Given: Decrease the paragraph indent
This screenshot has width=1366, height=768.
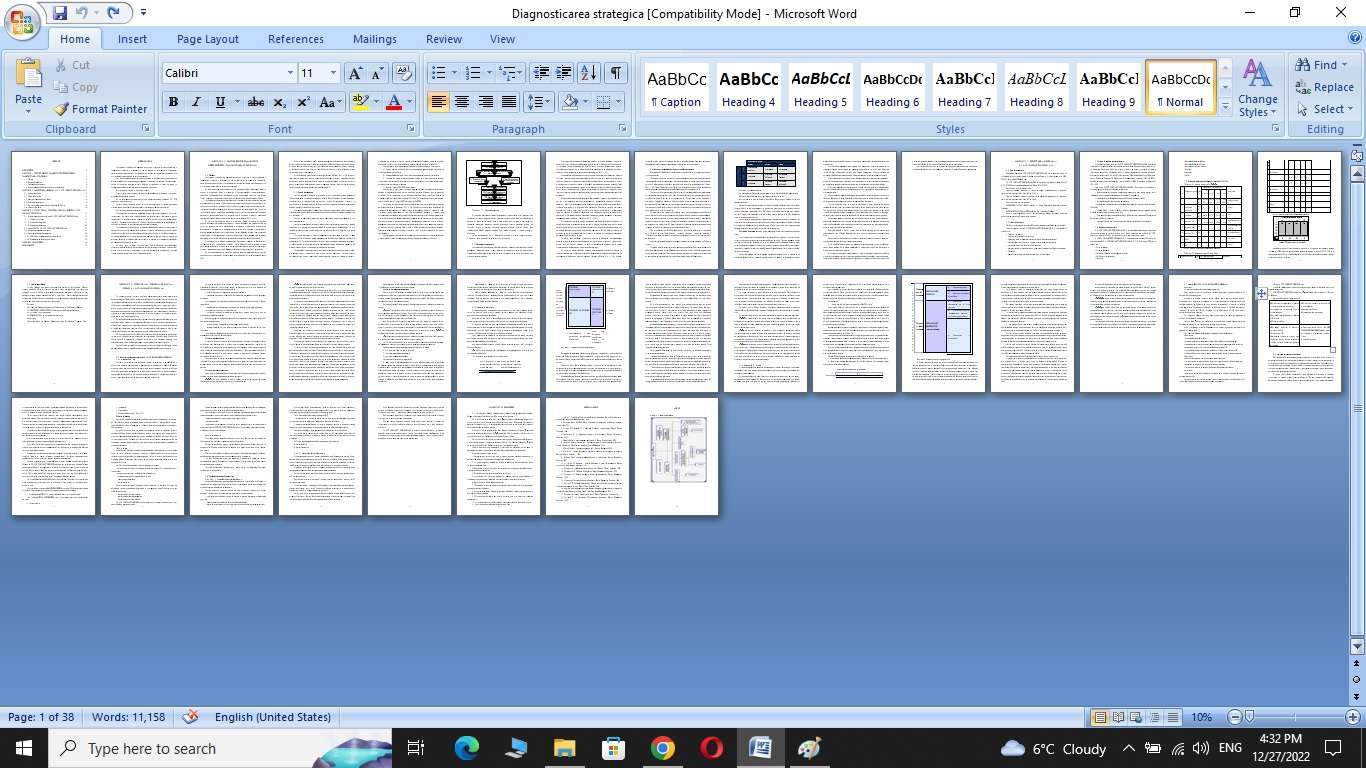Looking at the screenshot, I should [x=541, y=73].
